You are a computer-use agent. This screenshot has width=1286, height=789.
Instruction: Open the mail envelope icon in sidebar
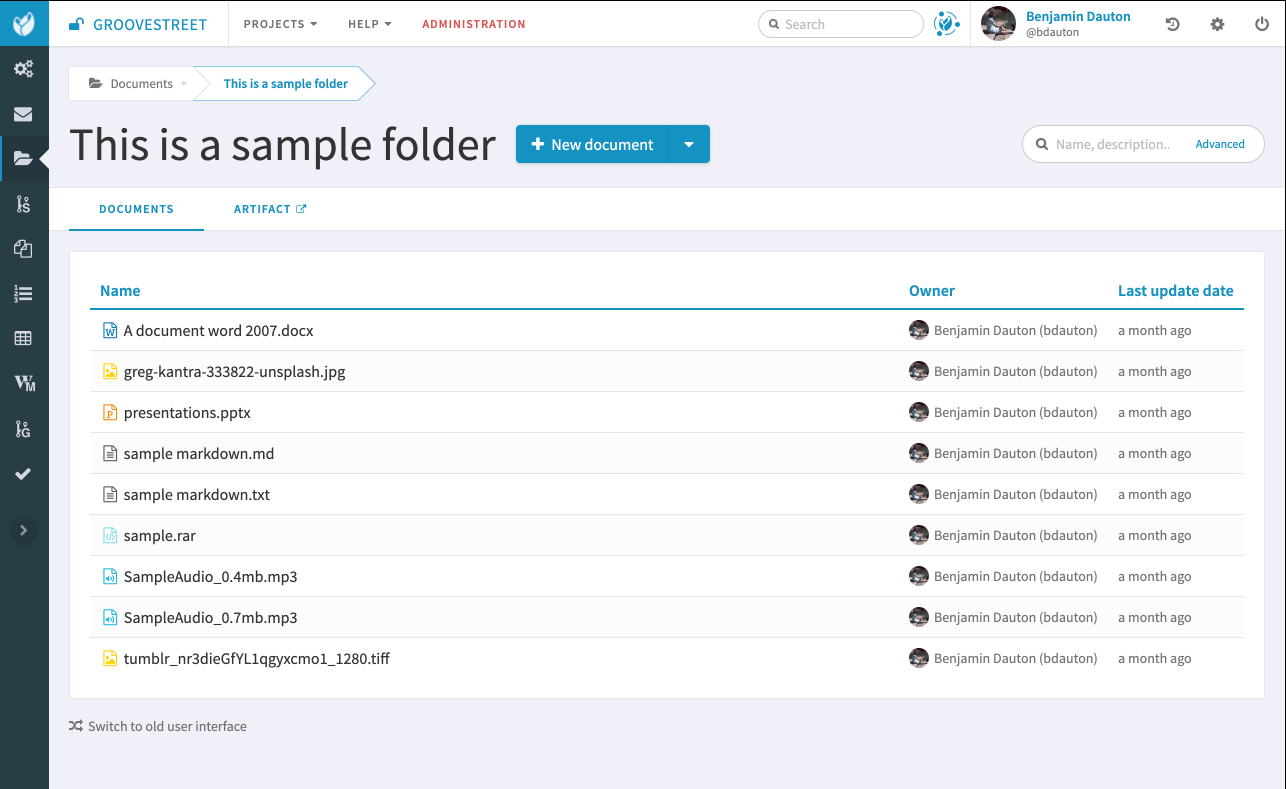point(23,114)
